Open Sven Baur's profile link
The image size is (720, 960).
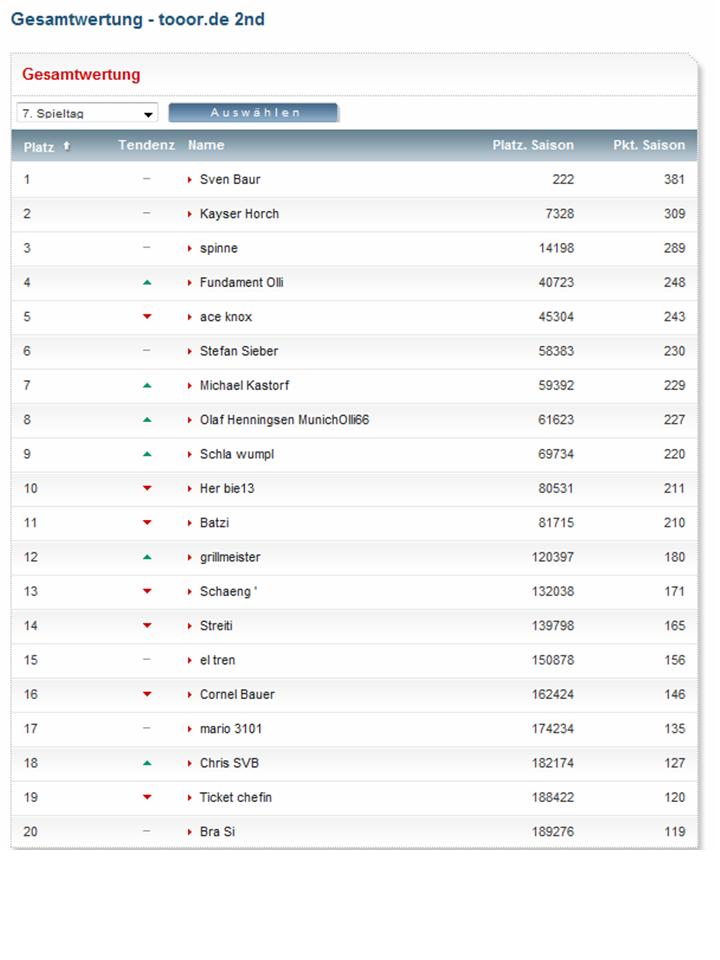(230, 180)
